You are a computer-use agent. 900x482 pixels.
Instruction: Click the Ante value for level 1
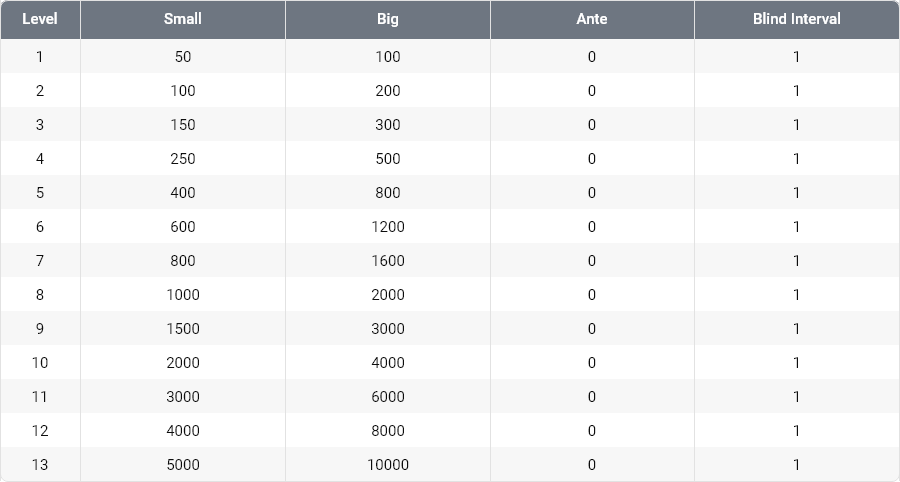tap(592, 57)
